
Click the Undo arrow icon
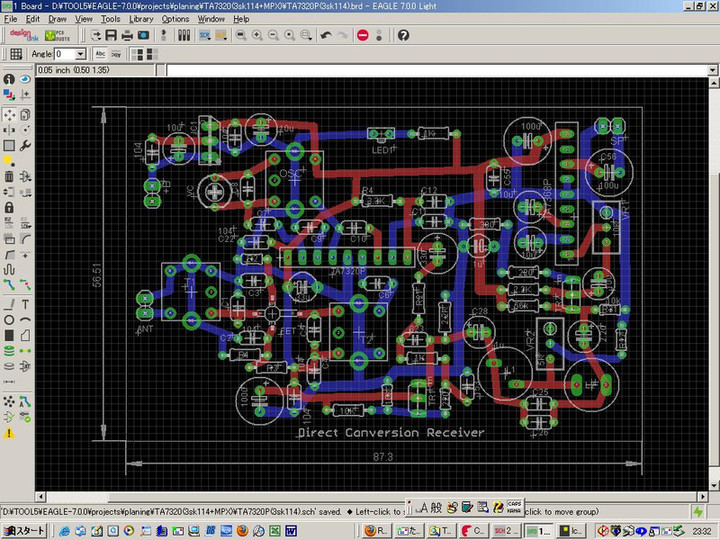point(325,35)
